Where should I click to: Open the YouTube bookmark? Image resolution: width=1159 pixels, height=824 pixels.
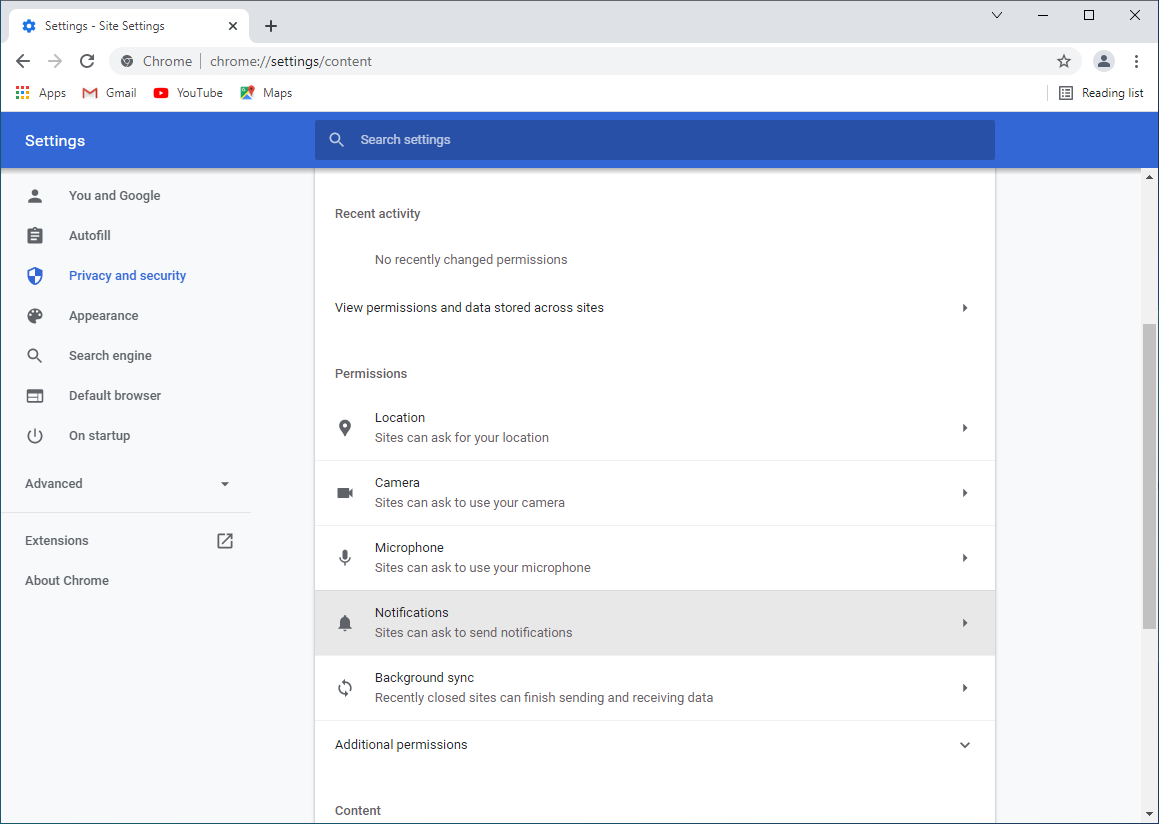click(188, 93)
